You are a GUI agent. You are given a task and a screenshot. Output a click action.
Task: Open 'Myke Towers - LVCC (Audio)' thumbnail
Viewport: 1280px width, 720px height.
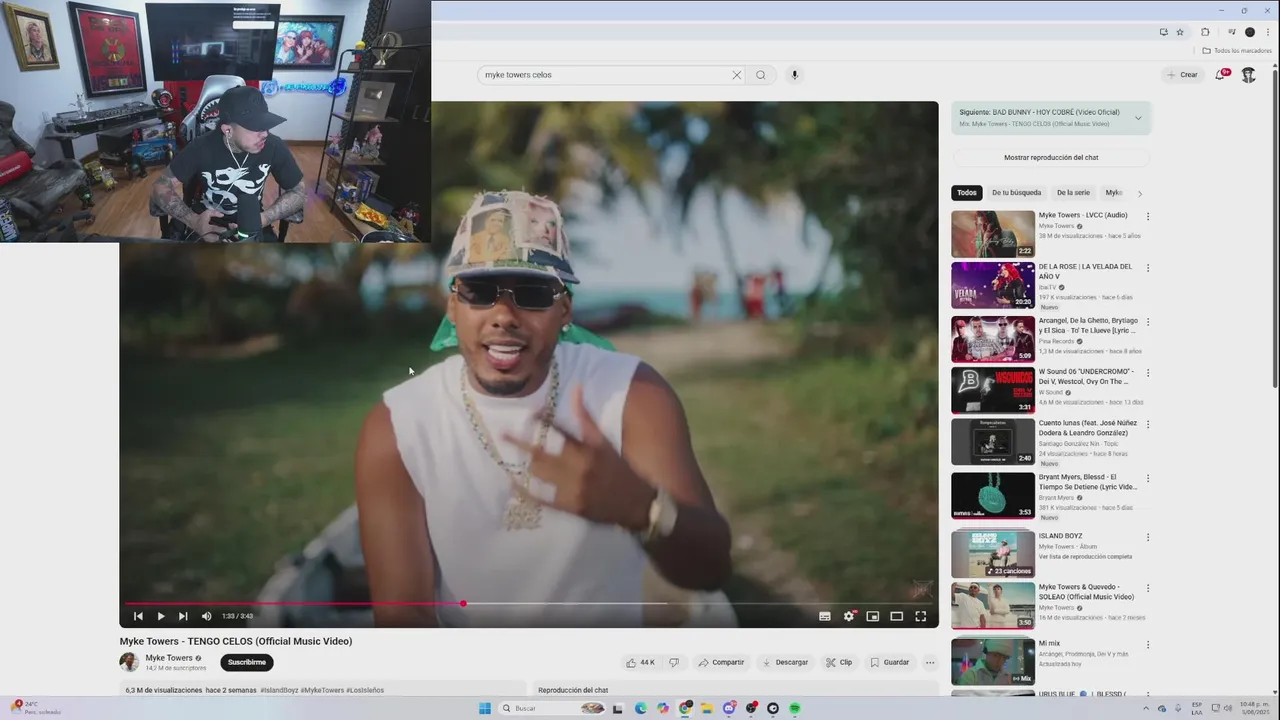pos(993,234)
